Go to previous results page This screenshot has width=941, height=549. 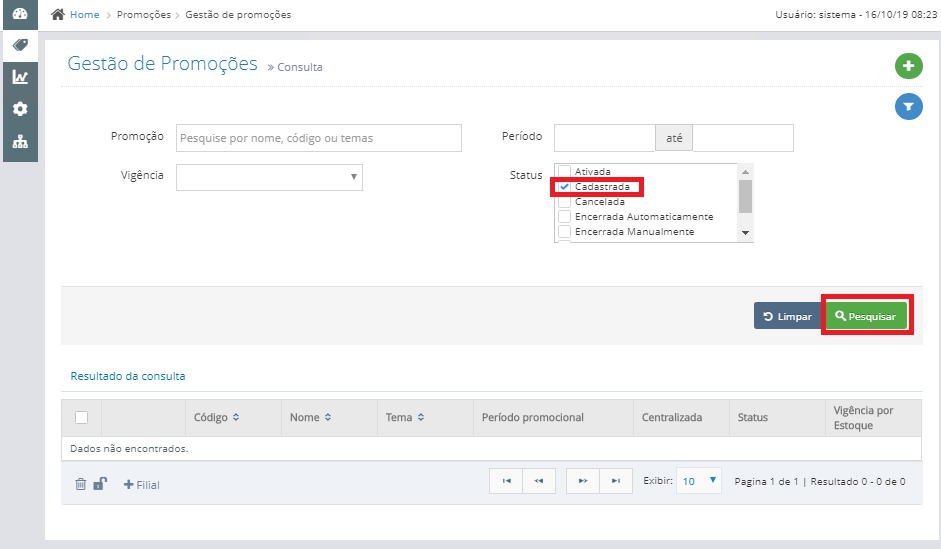tap(539, 481)
